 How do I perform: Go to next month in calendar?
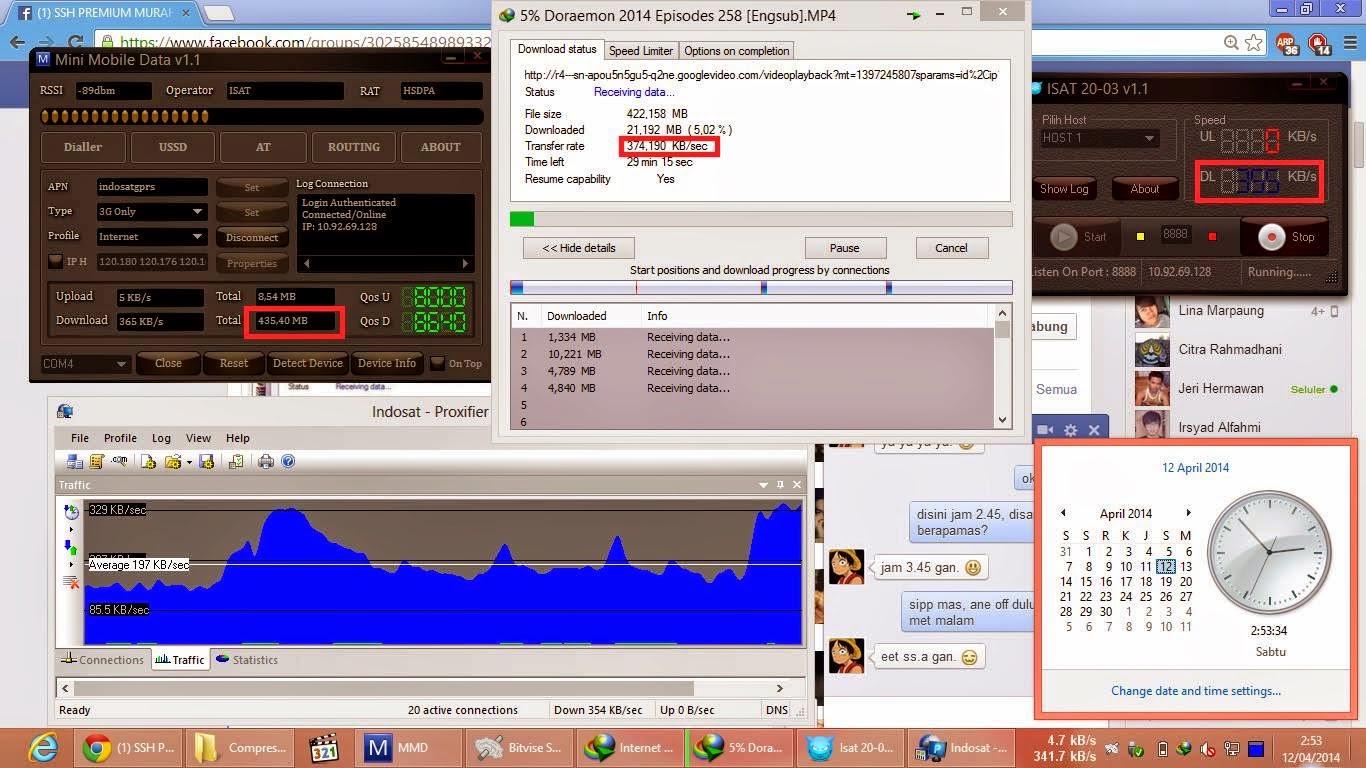(x=1188, y=513)
